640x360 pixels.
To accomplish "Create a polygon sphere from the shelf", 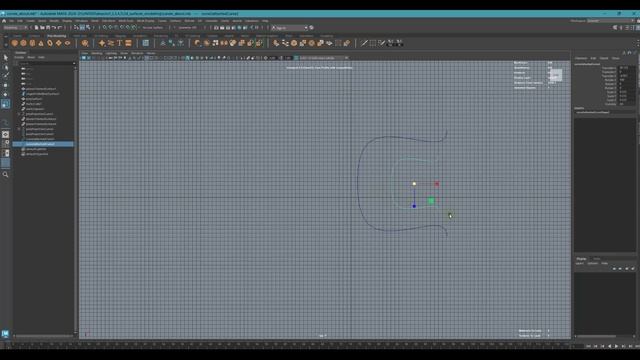I will (x=15, y=43).
